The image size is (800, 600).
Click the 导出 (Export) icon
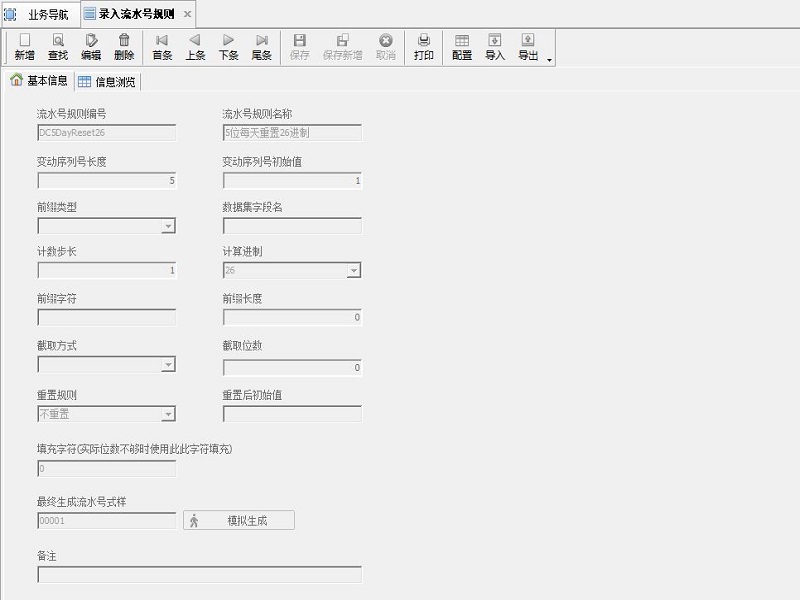click(528, 47)
